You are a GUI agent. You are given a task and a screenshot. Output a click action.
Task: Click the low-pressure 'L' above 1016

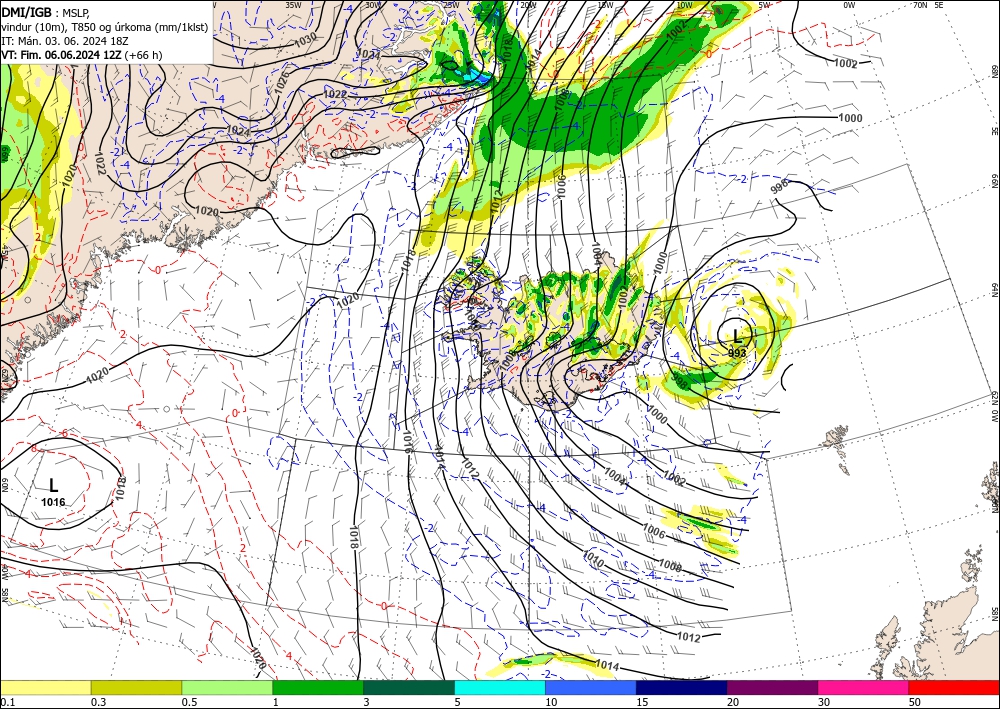point(54,487)
